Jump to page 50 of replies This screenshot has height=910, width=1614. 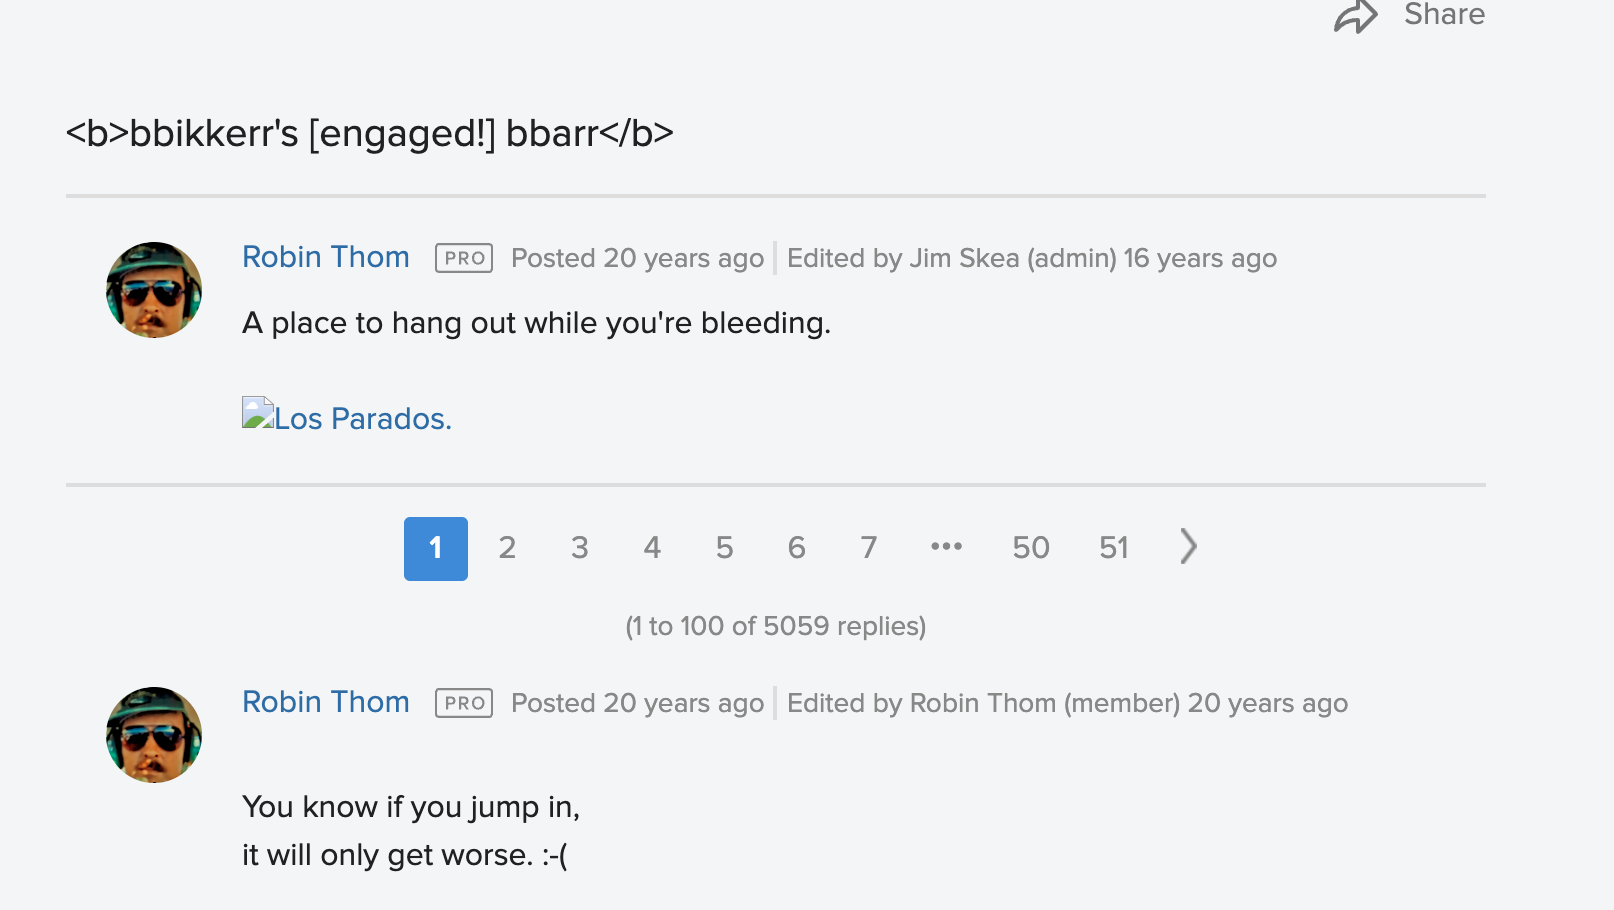tap(1031, 548)
